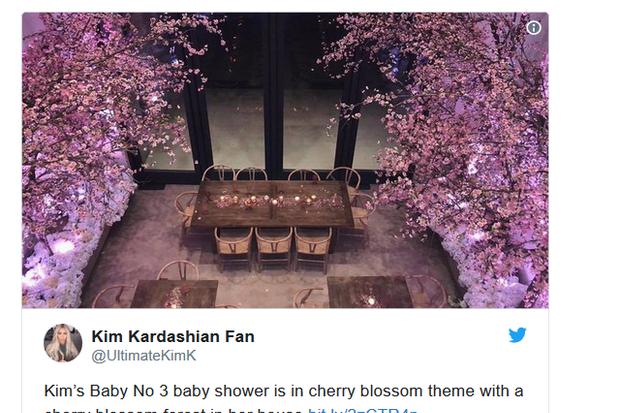Visit the @UltimateKimK handle
This screenshot has height=413, width=620.
coord(144,356)
